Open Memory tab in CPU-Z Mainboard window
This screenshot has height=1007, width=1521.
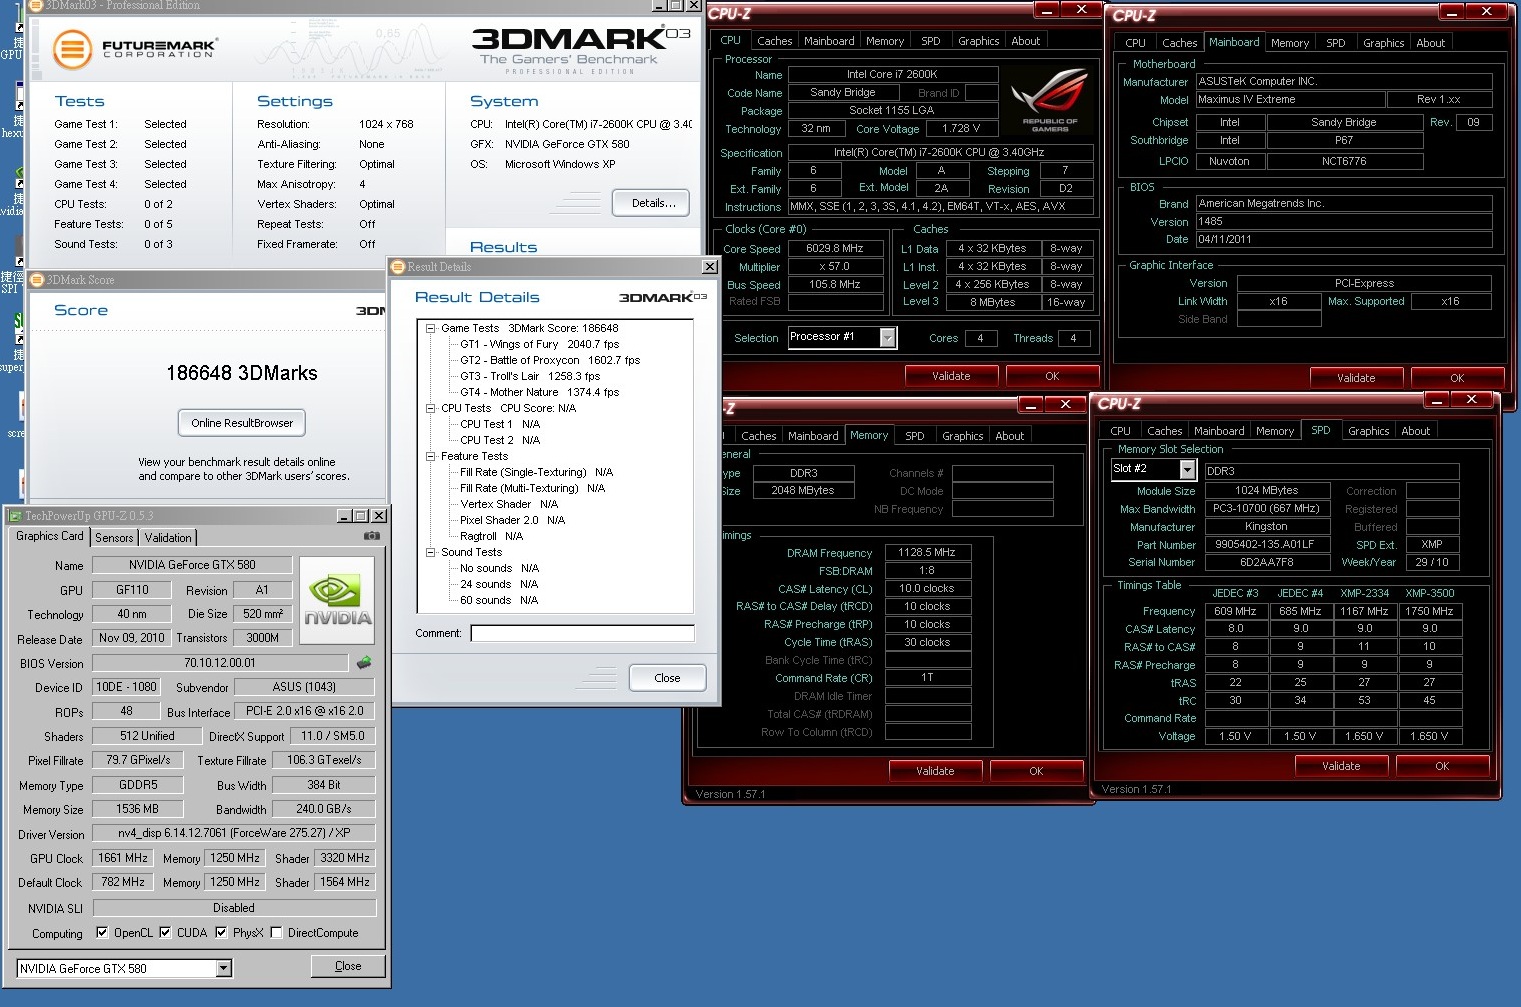click(1289, 43)
